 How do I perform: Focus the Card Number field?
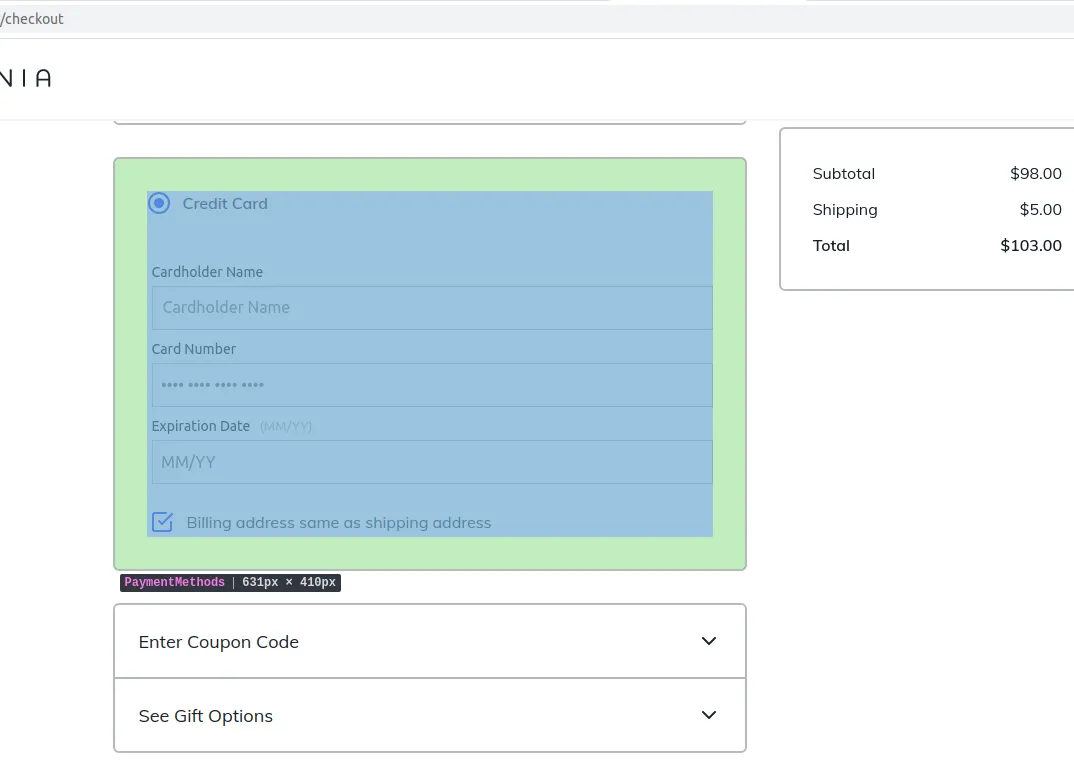(x=431, y=385)
